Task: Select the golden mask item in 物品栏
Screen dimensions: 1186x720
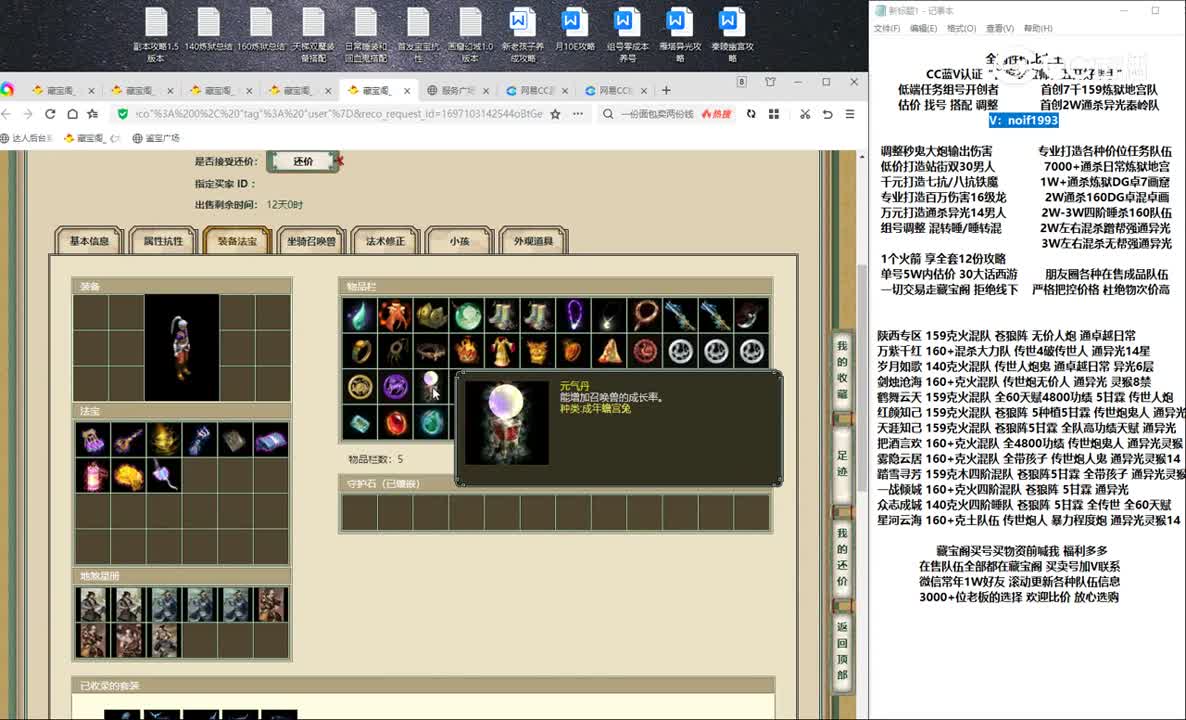Action: [x=539, y=351]
